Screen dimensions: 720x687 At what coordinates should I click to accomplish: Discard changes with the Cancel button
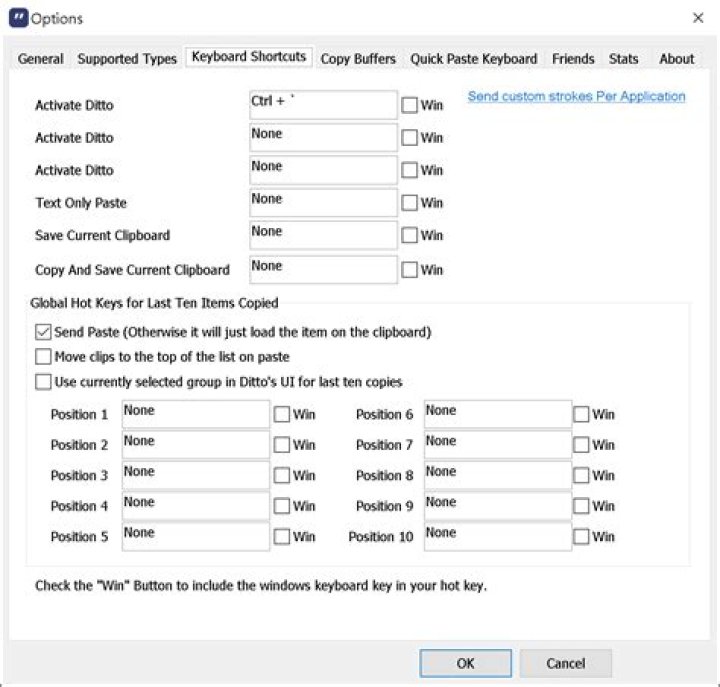pyautogui.click(x=566, y=663)
